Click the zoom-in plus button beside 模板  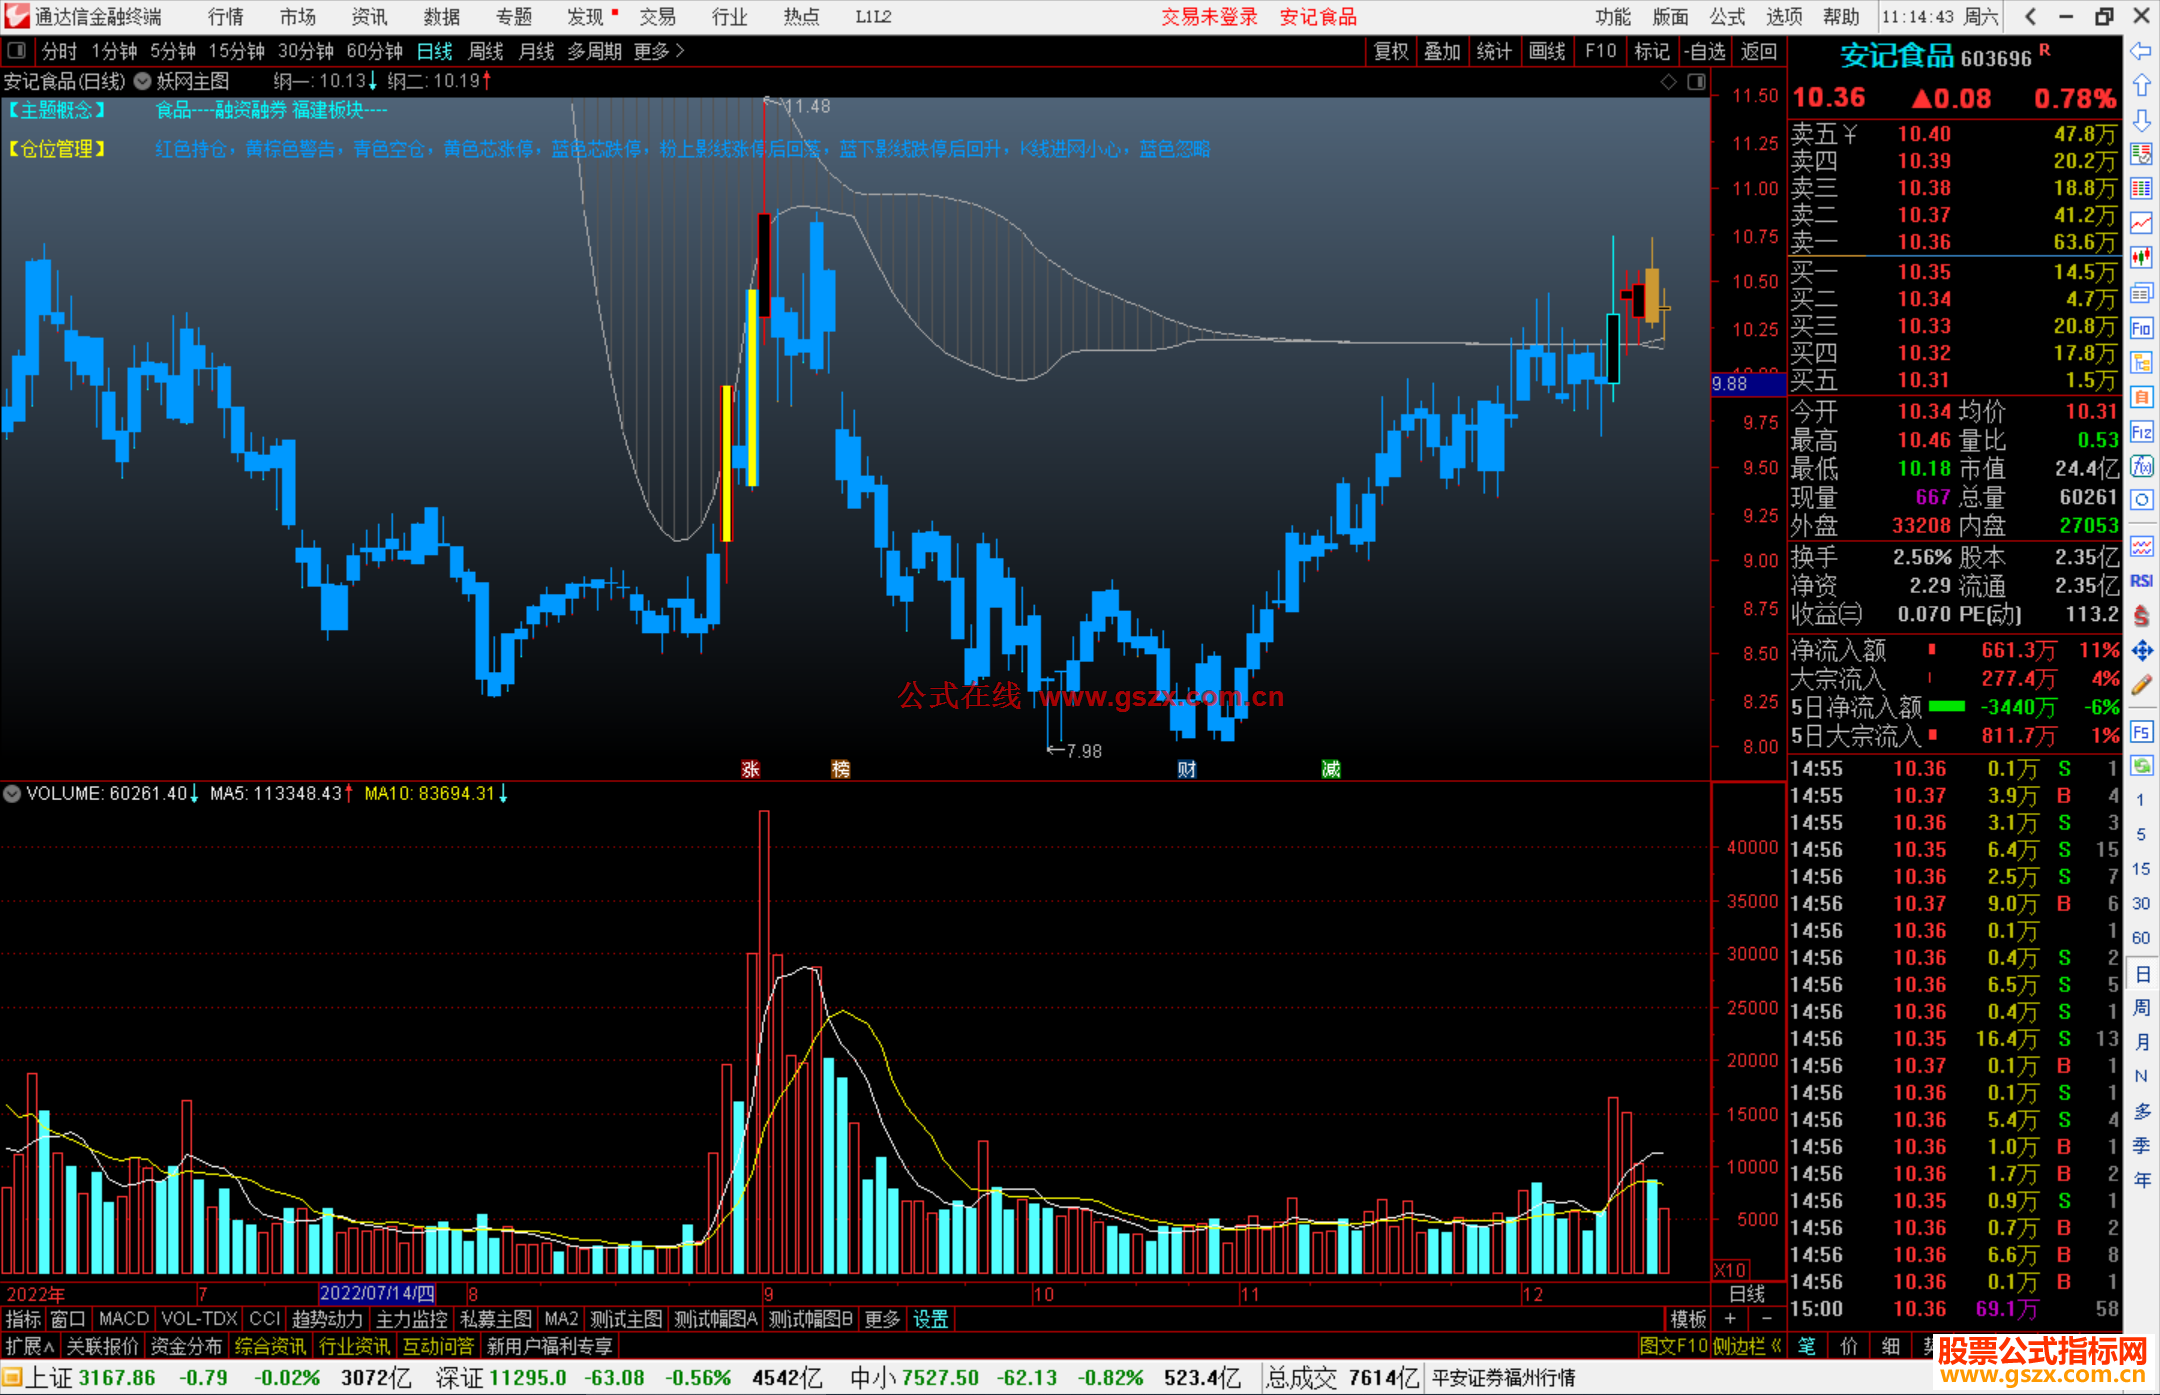[1730, 1319]
